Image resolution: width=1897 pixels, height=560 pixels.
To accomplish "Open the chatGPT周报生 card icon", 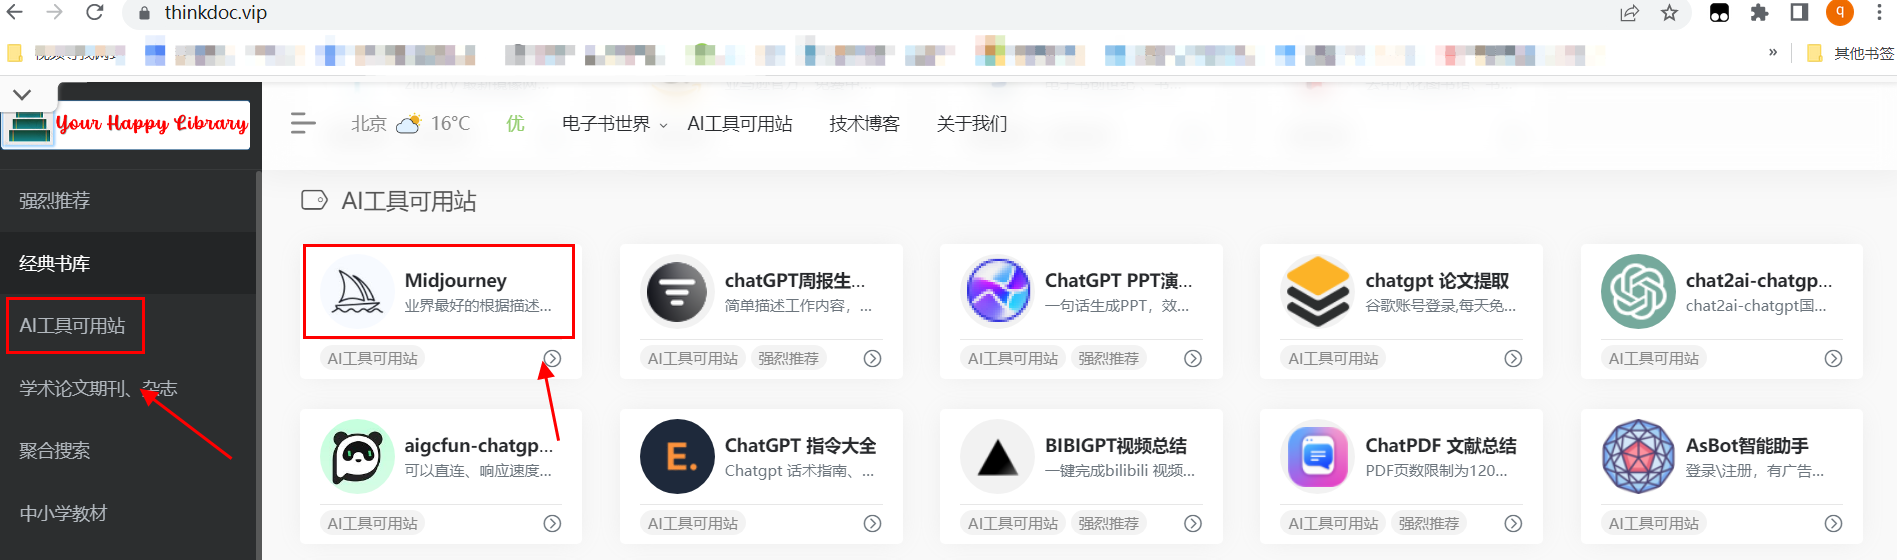I will pos(677,292).
